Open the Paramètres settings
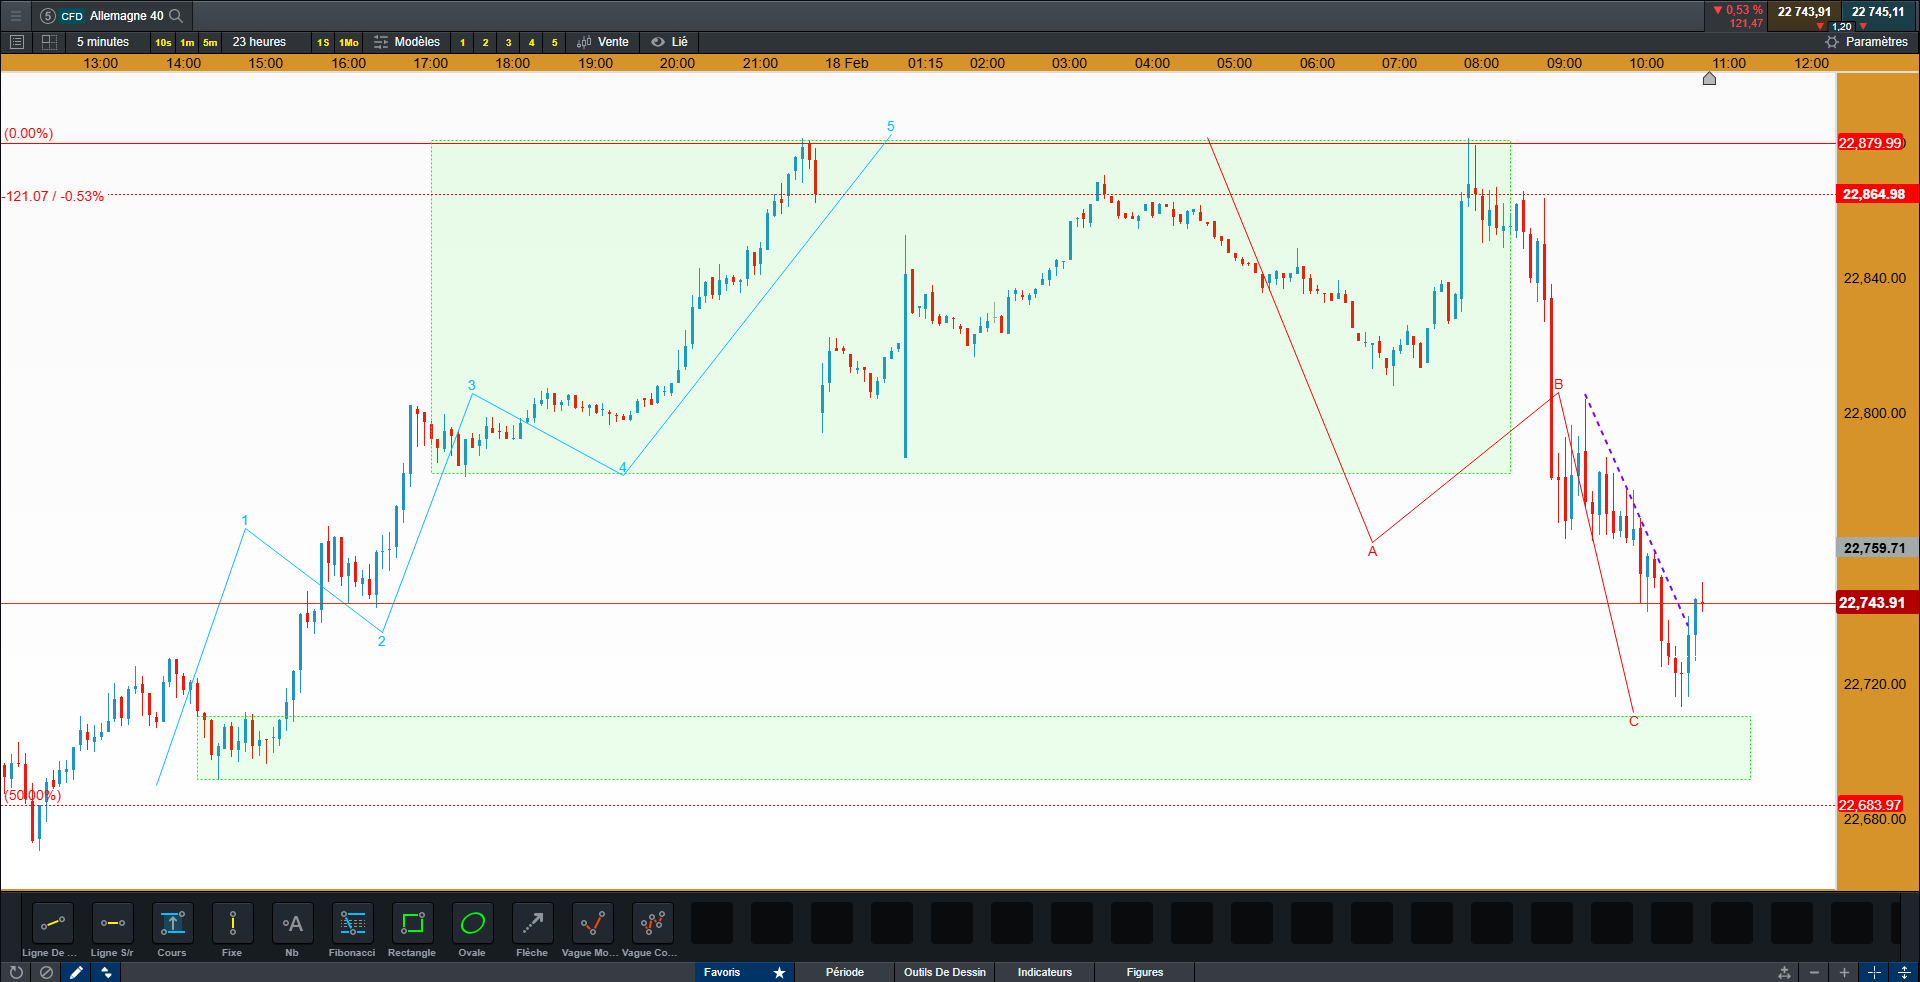 [1866, 42]
